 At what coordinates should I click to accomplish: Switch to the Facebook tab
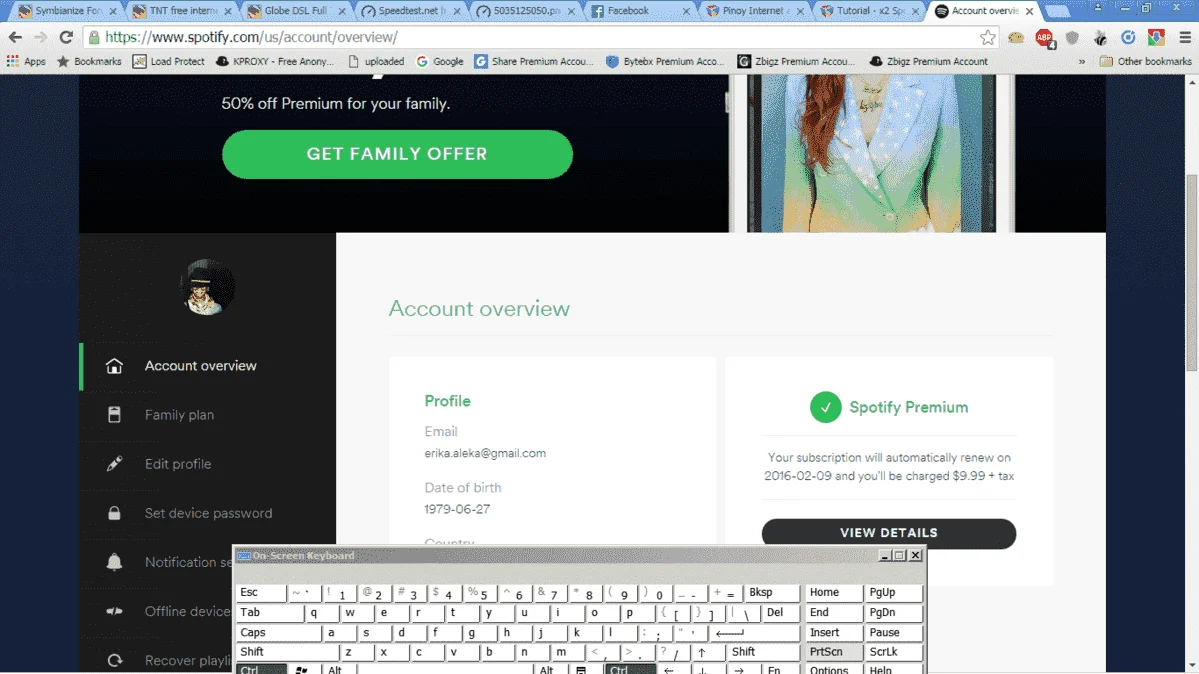click(x=638, y=11)
